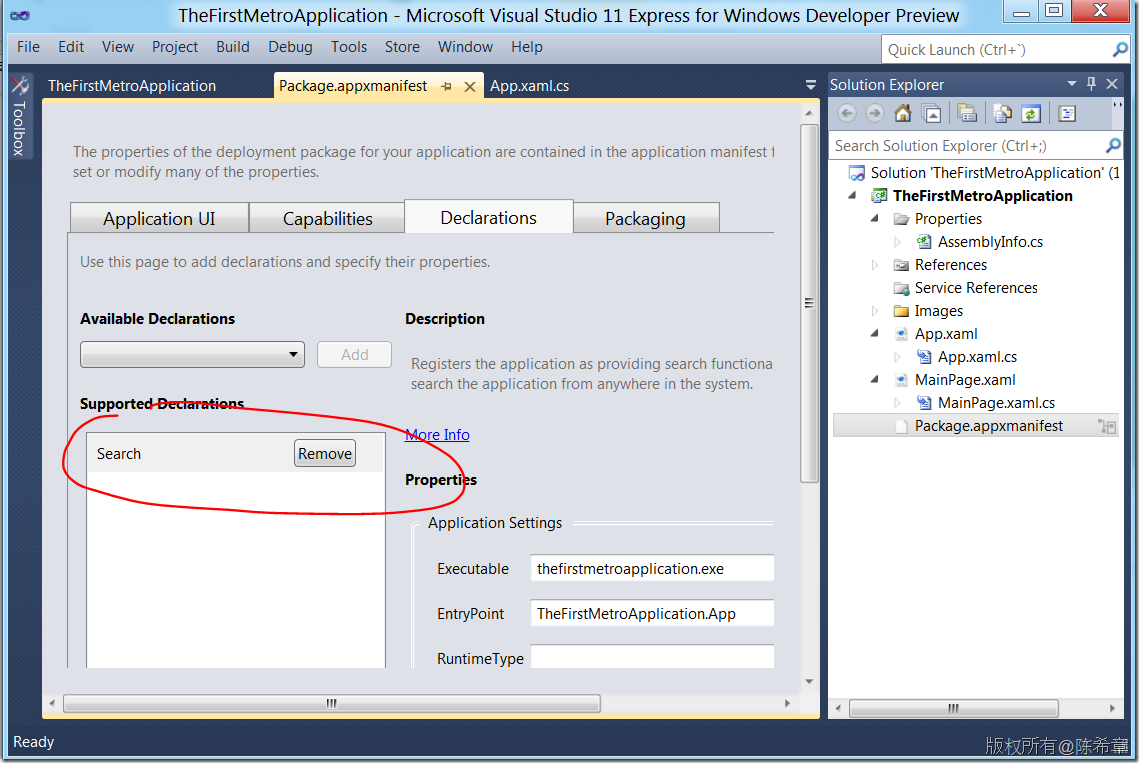This screenshot has width=1139, height=763.
Task: Collapse TheFirstMetroApplication project node
Action: (x=853, y=195)
